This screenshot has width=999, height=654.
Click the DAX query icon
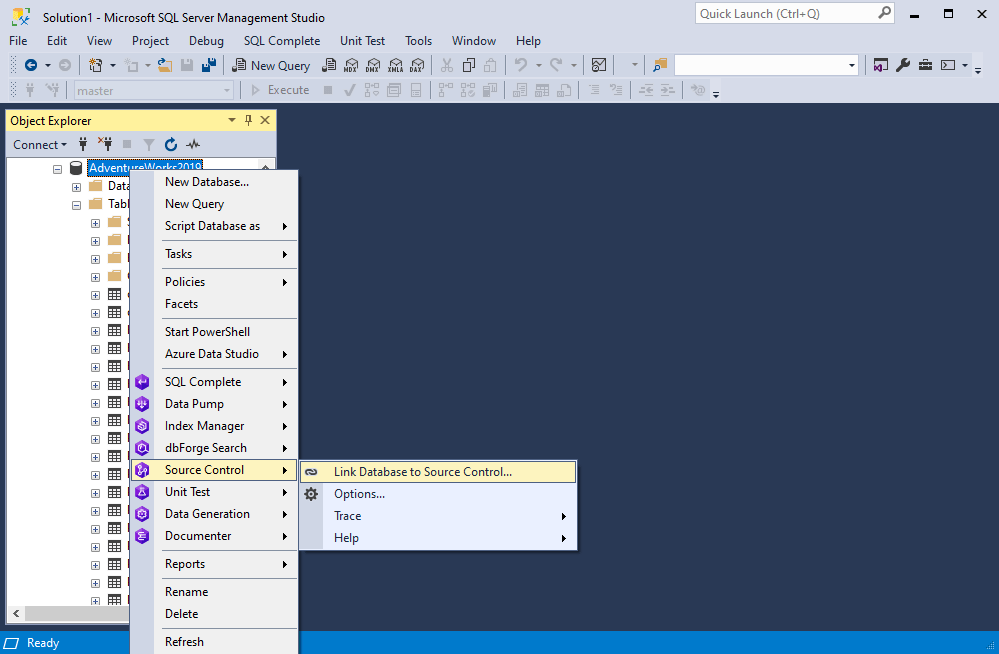tap(417, 65)
